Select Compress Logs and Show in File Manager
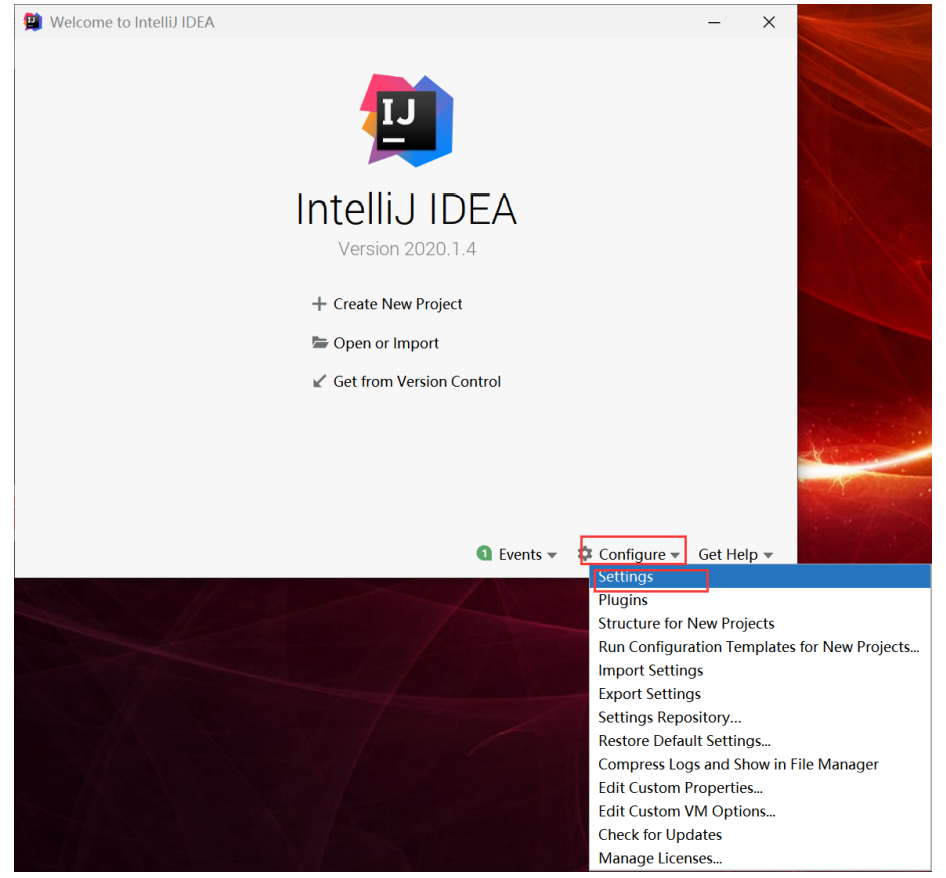 760,765
